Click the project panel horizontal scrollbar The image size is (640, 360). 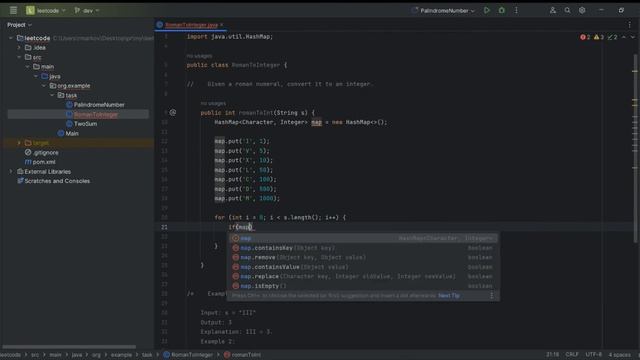point(69,347)
